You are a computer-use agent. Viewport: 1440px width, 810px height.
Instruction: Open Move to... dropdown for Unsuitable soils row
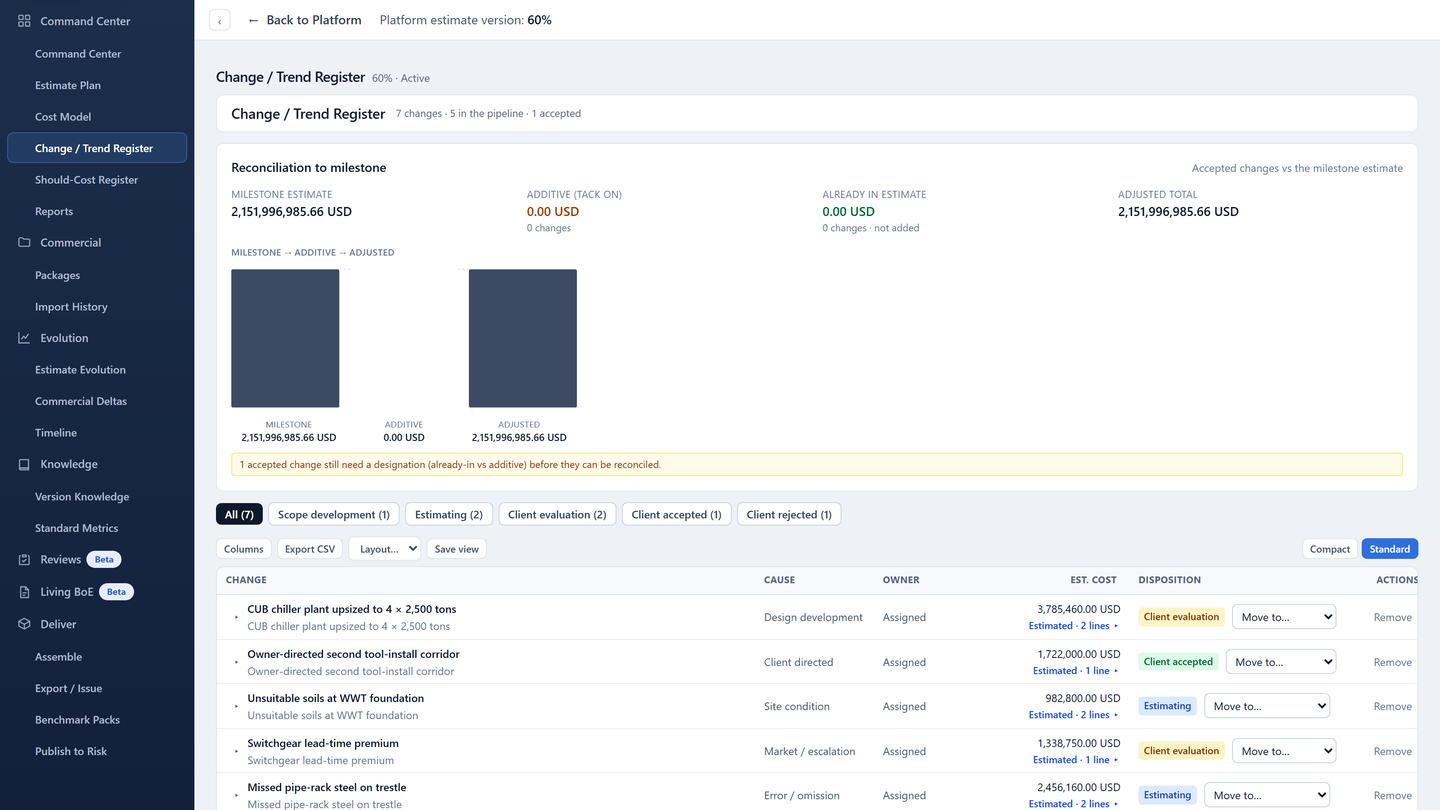tap(1267, 706)
